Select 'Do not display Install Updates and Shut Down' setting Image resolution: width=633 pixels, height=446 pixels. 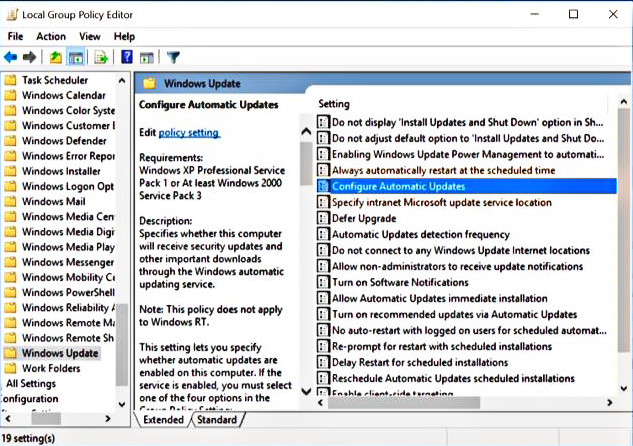point(467,122)
